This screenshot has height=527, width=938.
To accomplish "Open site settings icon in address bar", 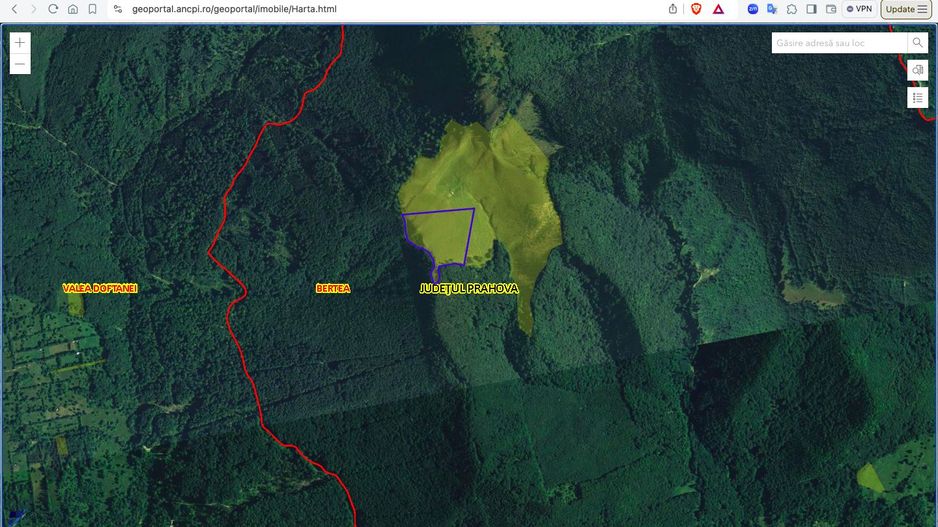I will [118, 9].
